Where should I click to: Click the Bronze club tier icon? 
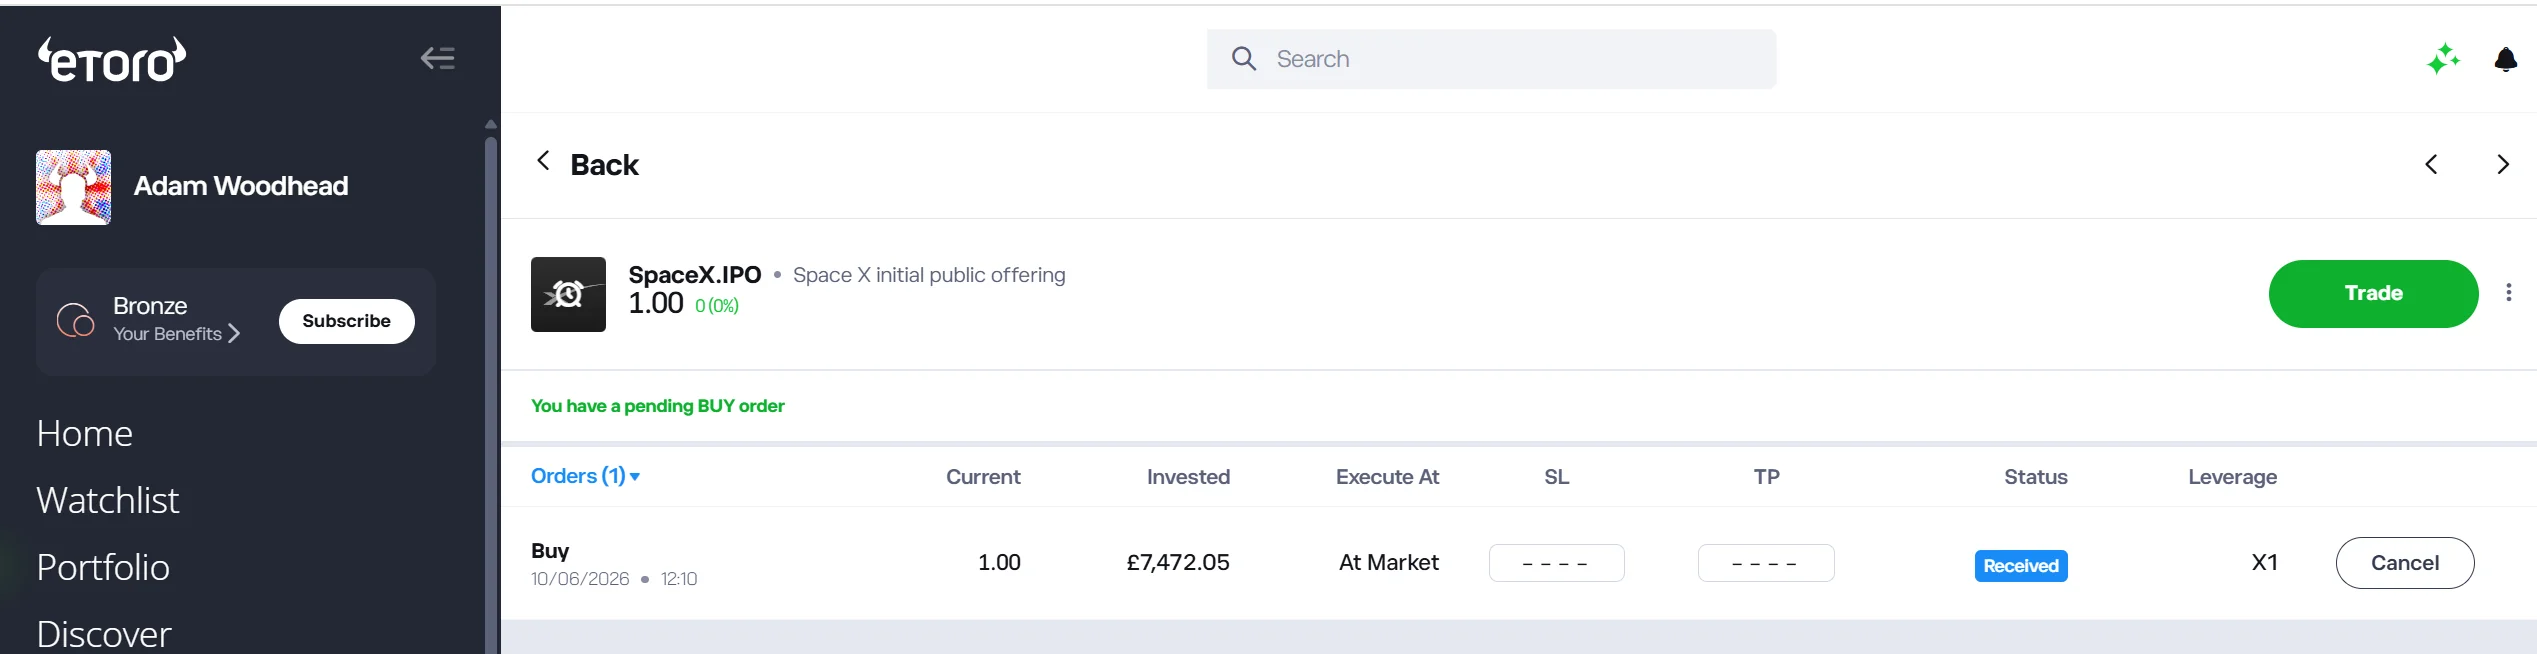[75, 320]
